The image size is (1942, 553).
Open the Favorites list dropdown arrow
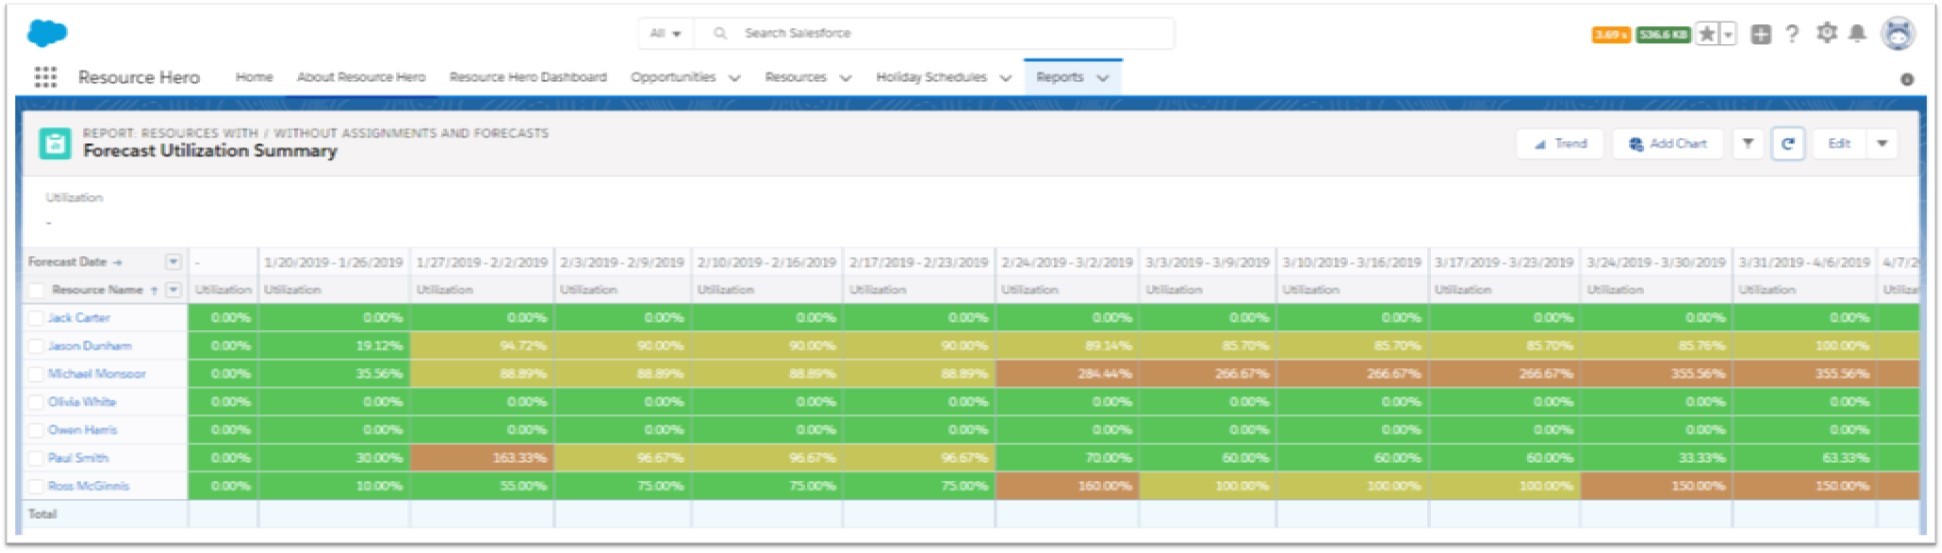click(1728, 34)
